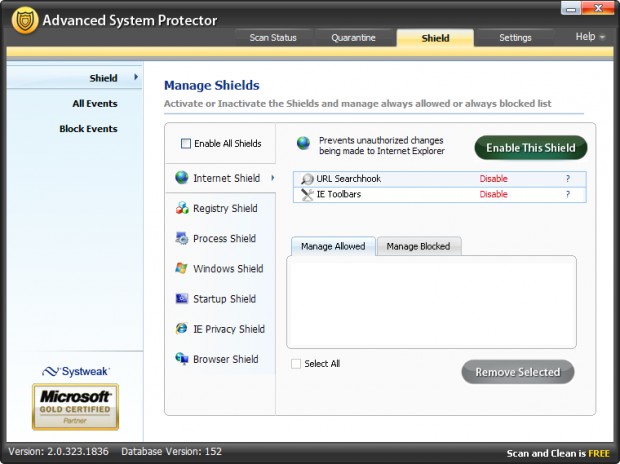The image size is (620, 464).
Task: Open All Events in the sidebar
Action: click(x=95, y=104)
